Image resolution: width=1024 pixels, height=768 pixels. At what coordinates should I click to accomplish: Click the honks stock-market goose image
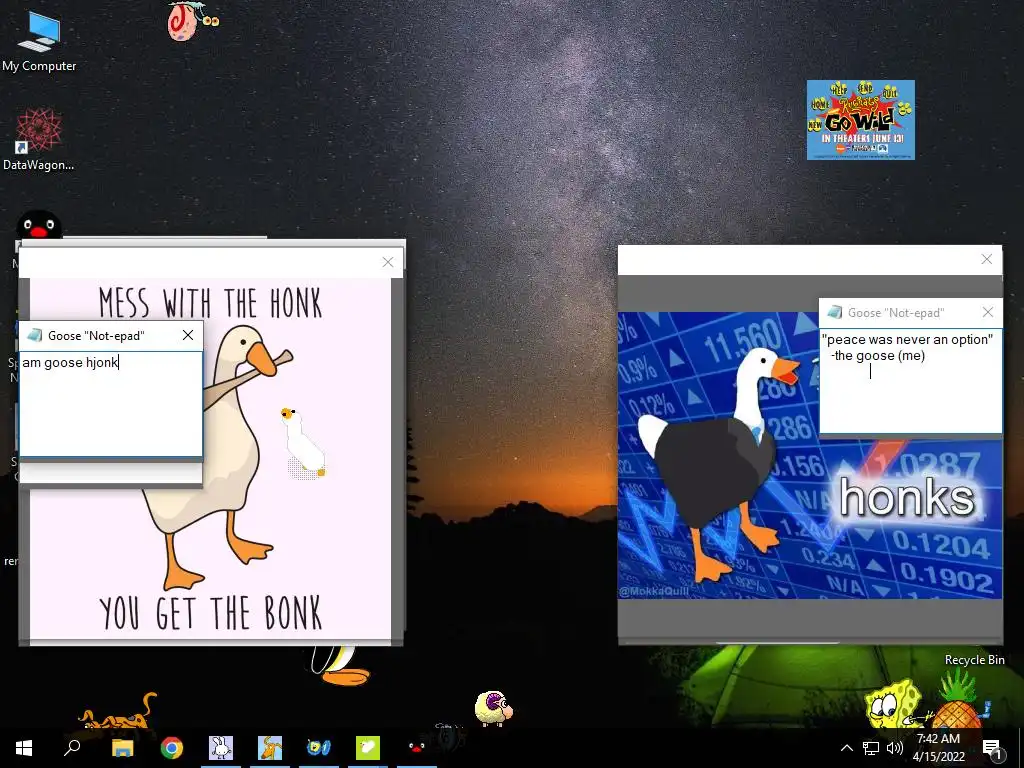click(x=810, y=455)
